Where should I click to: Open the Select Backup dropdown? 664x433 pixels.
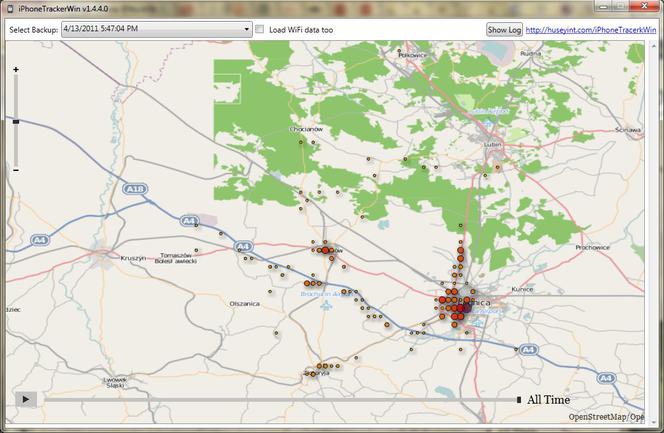(157, 29)
